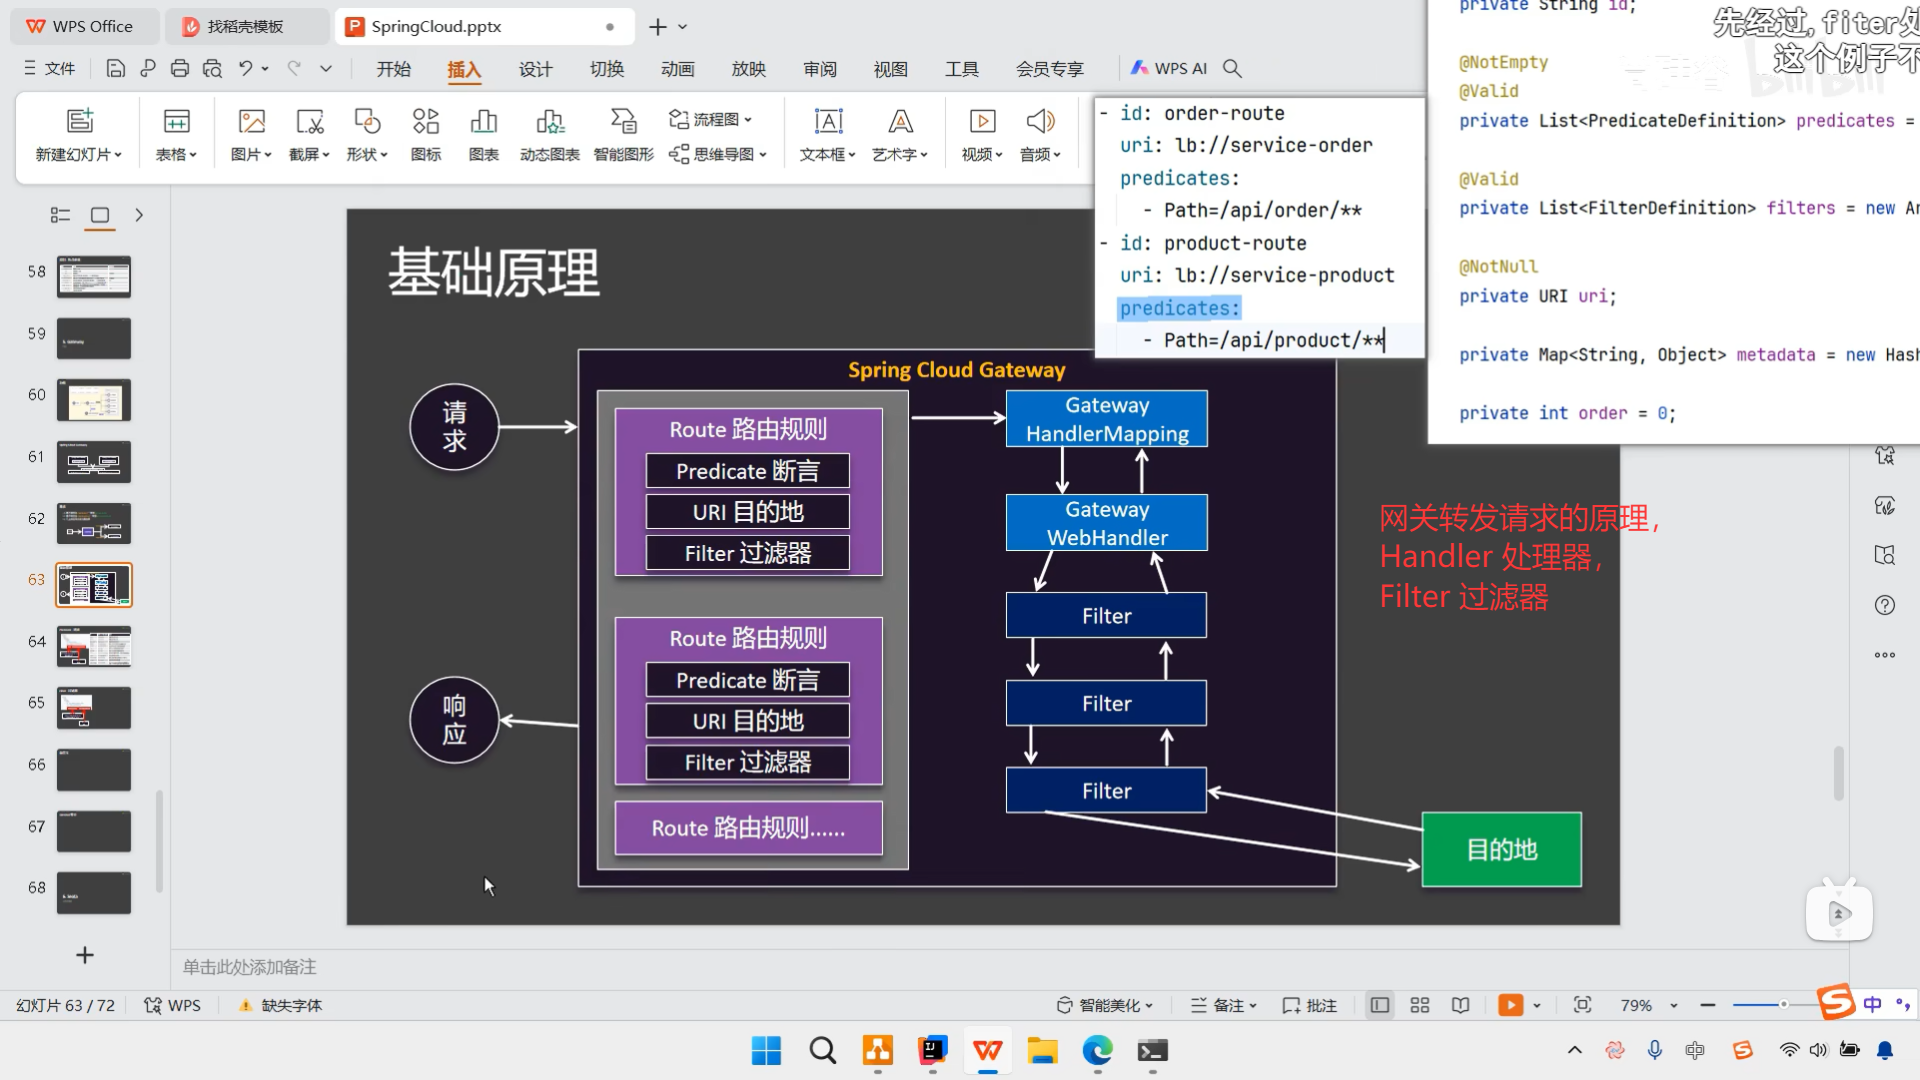The width and height of the screenshot is (1920, 1080).
Task: Open the help question-mark icon on right sidebar
Action: 1885,605
